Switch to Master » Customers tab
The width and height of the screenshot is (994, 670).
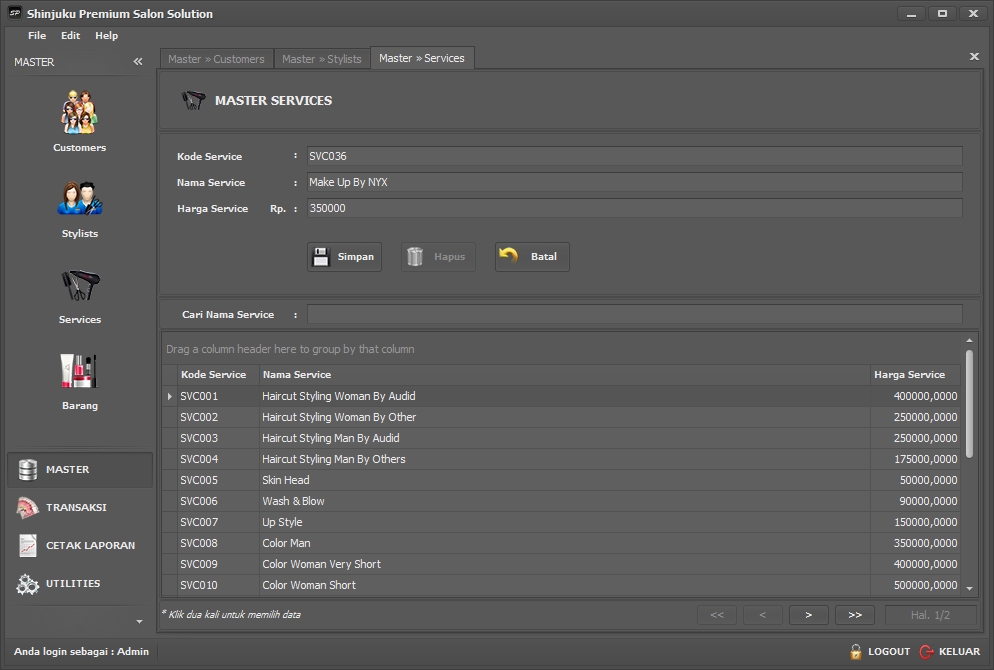pos(216,59)
